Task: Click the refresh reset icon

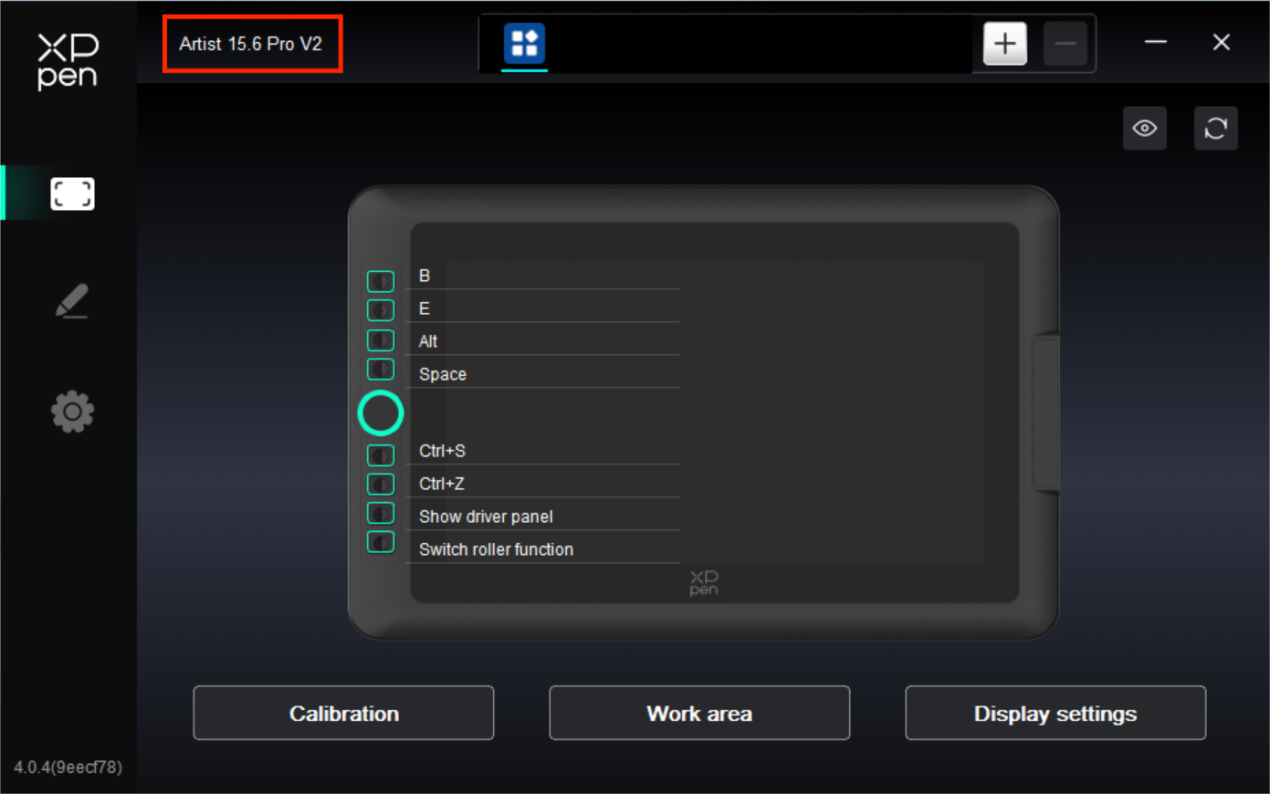Action: (1216, 128)
